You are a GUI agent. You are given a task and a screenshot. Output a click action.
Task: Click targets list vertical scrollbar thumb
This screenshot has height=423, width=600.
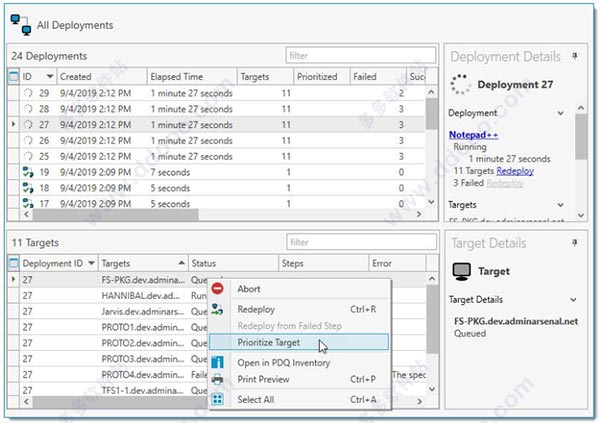tap(432, 319)
